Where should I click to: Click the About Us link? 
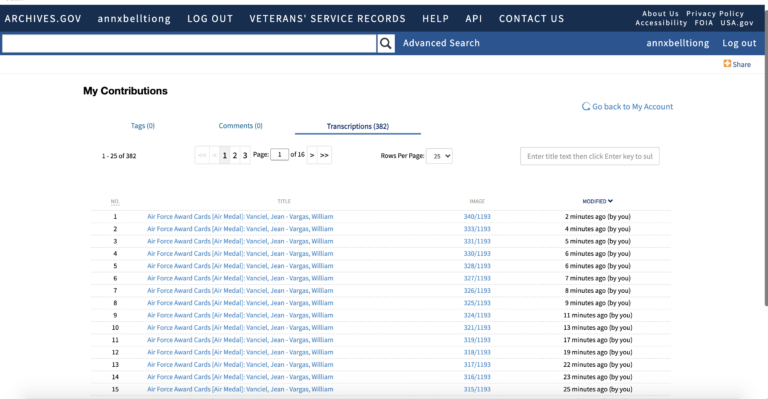pos(660,14)
